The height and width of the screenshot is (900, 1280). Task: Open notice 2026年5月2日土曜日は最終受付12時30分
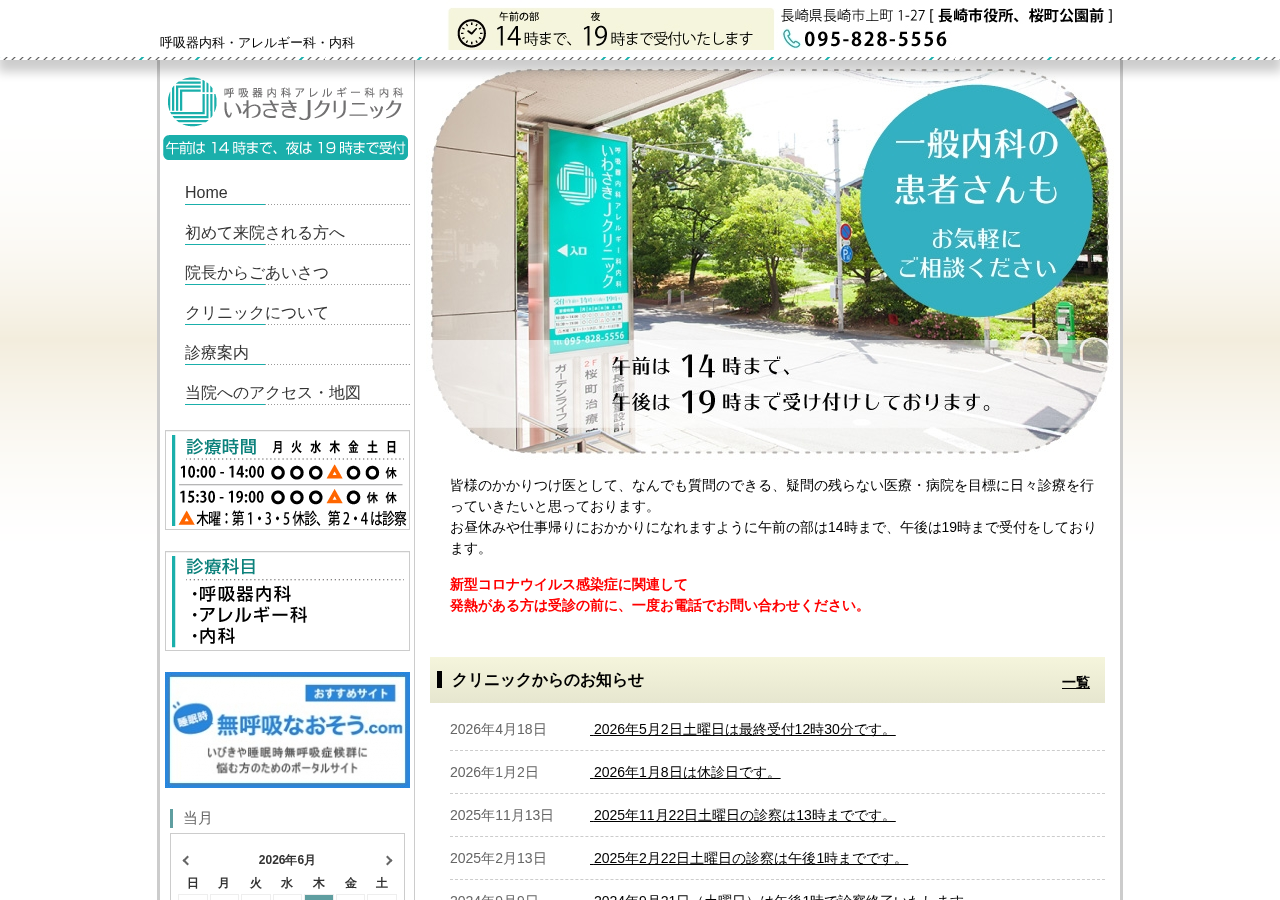[743, 729]
